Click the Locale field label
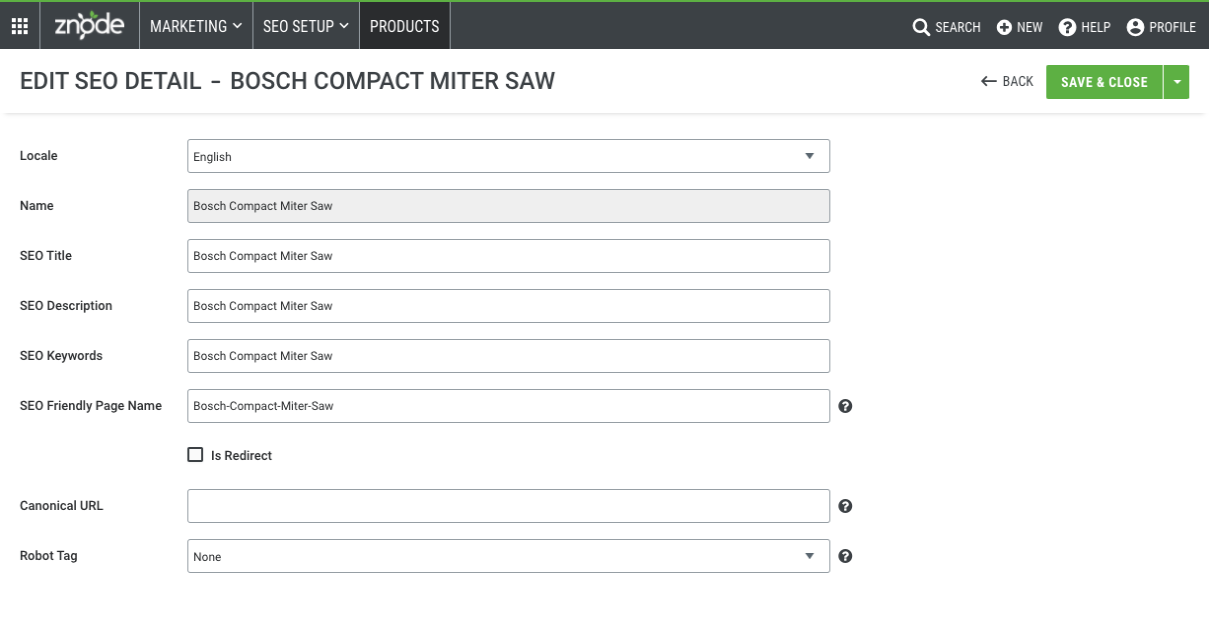This screenshot has width=1209, height=634. pos(39,155)
